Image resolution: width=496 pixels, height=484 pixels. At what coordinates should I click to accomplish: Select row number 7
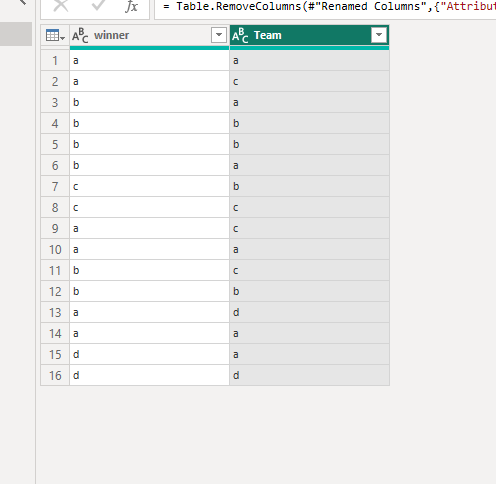55,187
